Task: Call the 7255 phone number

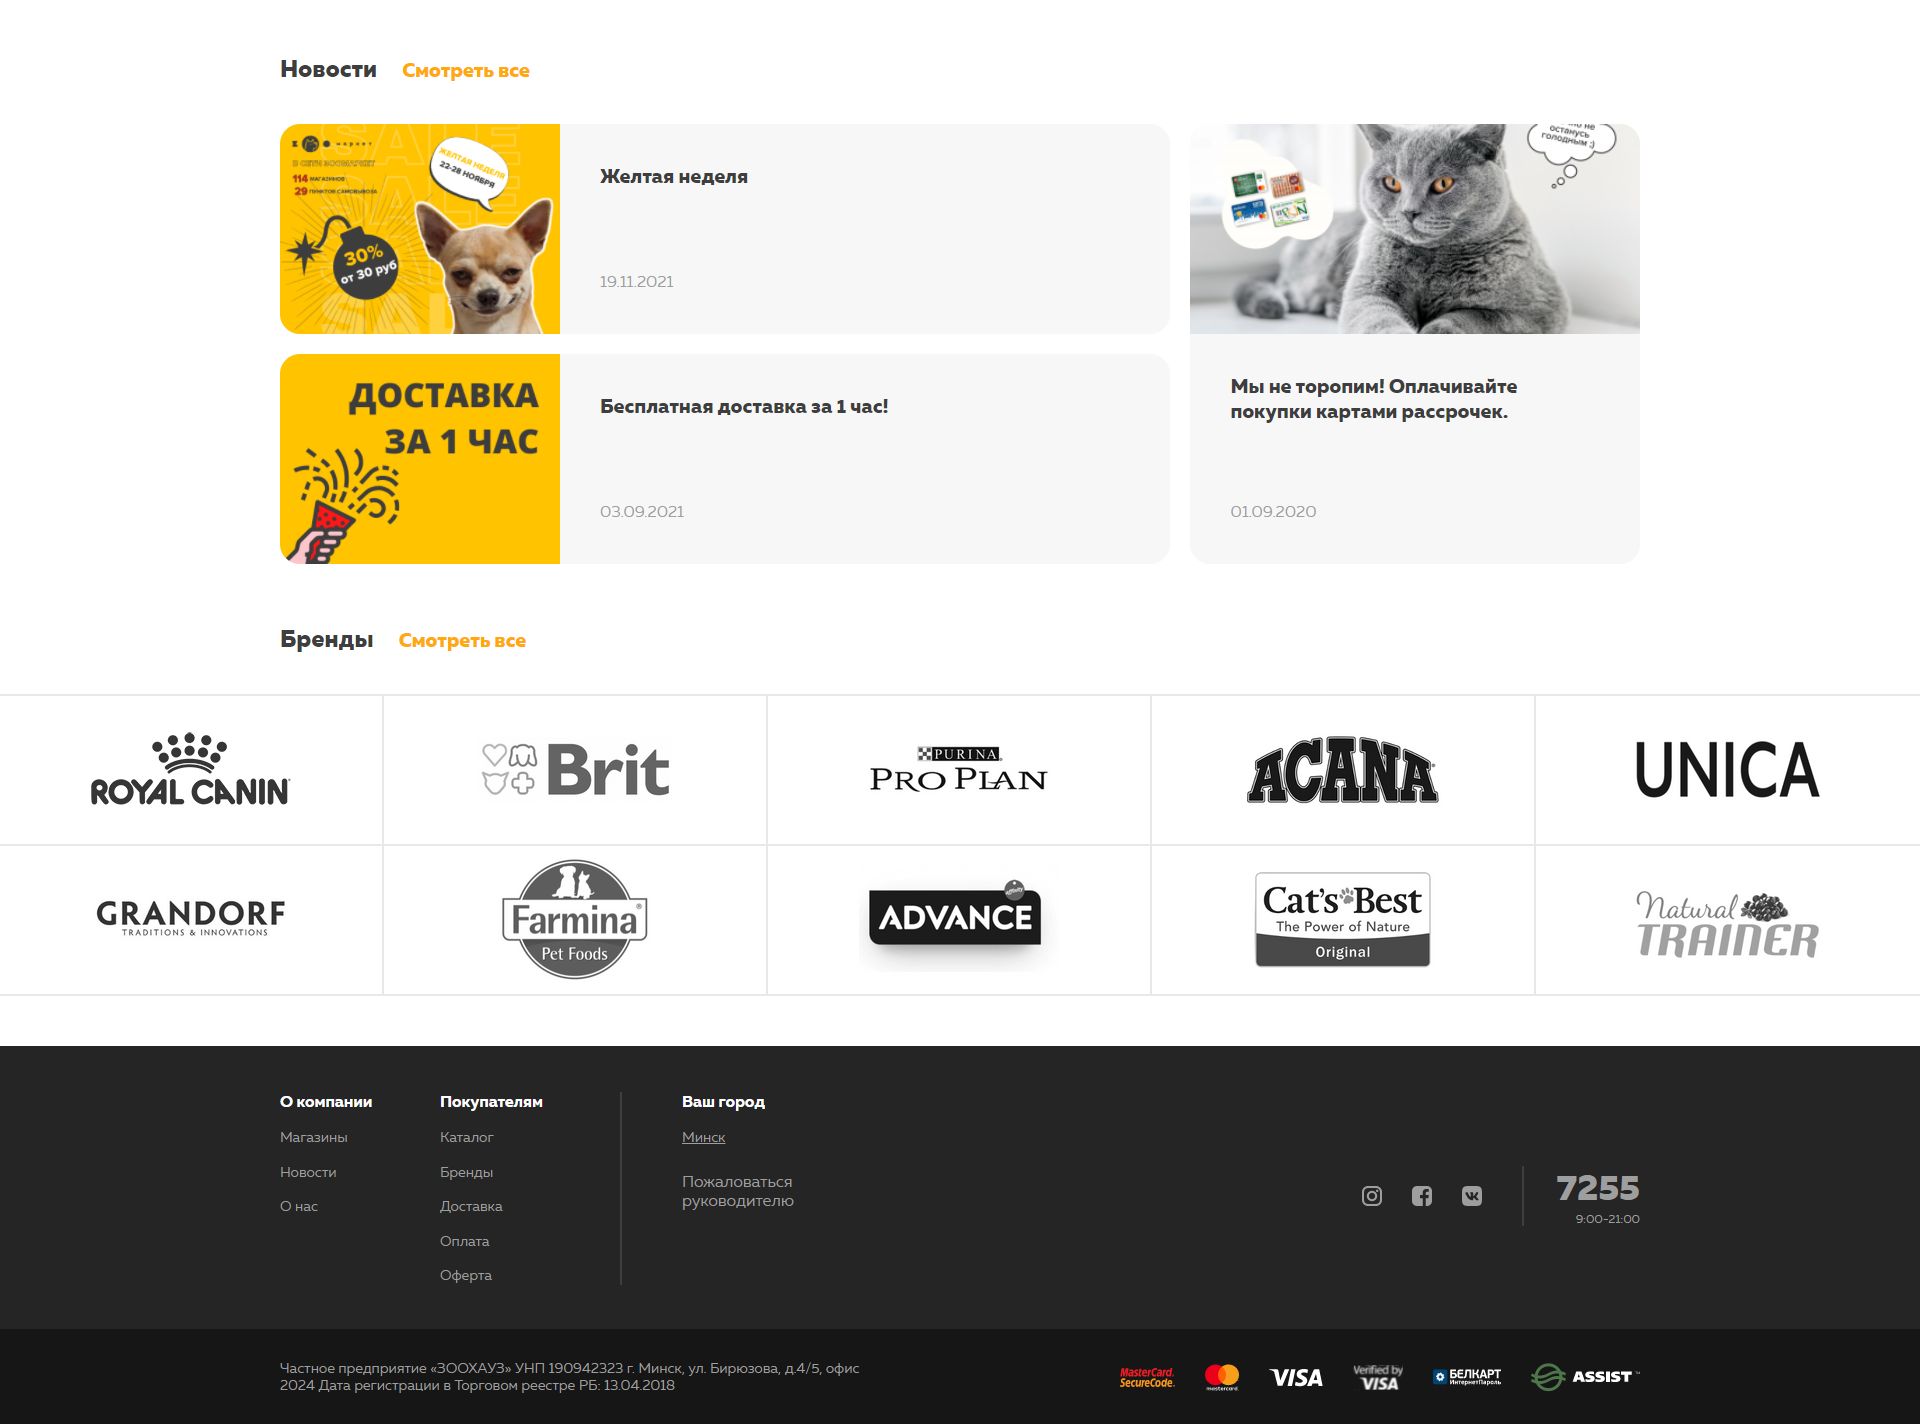Action: (x=1598, y=1188)
